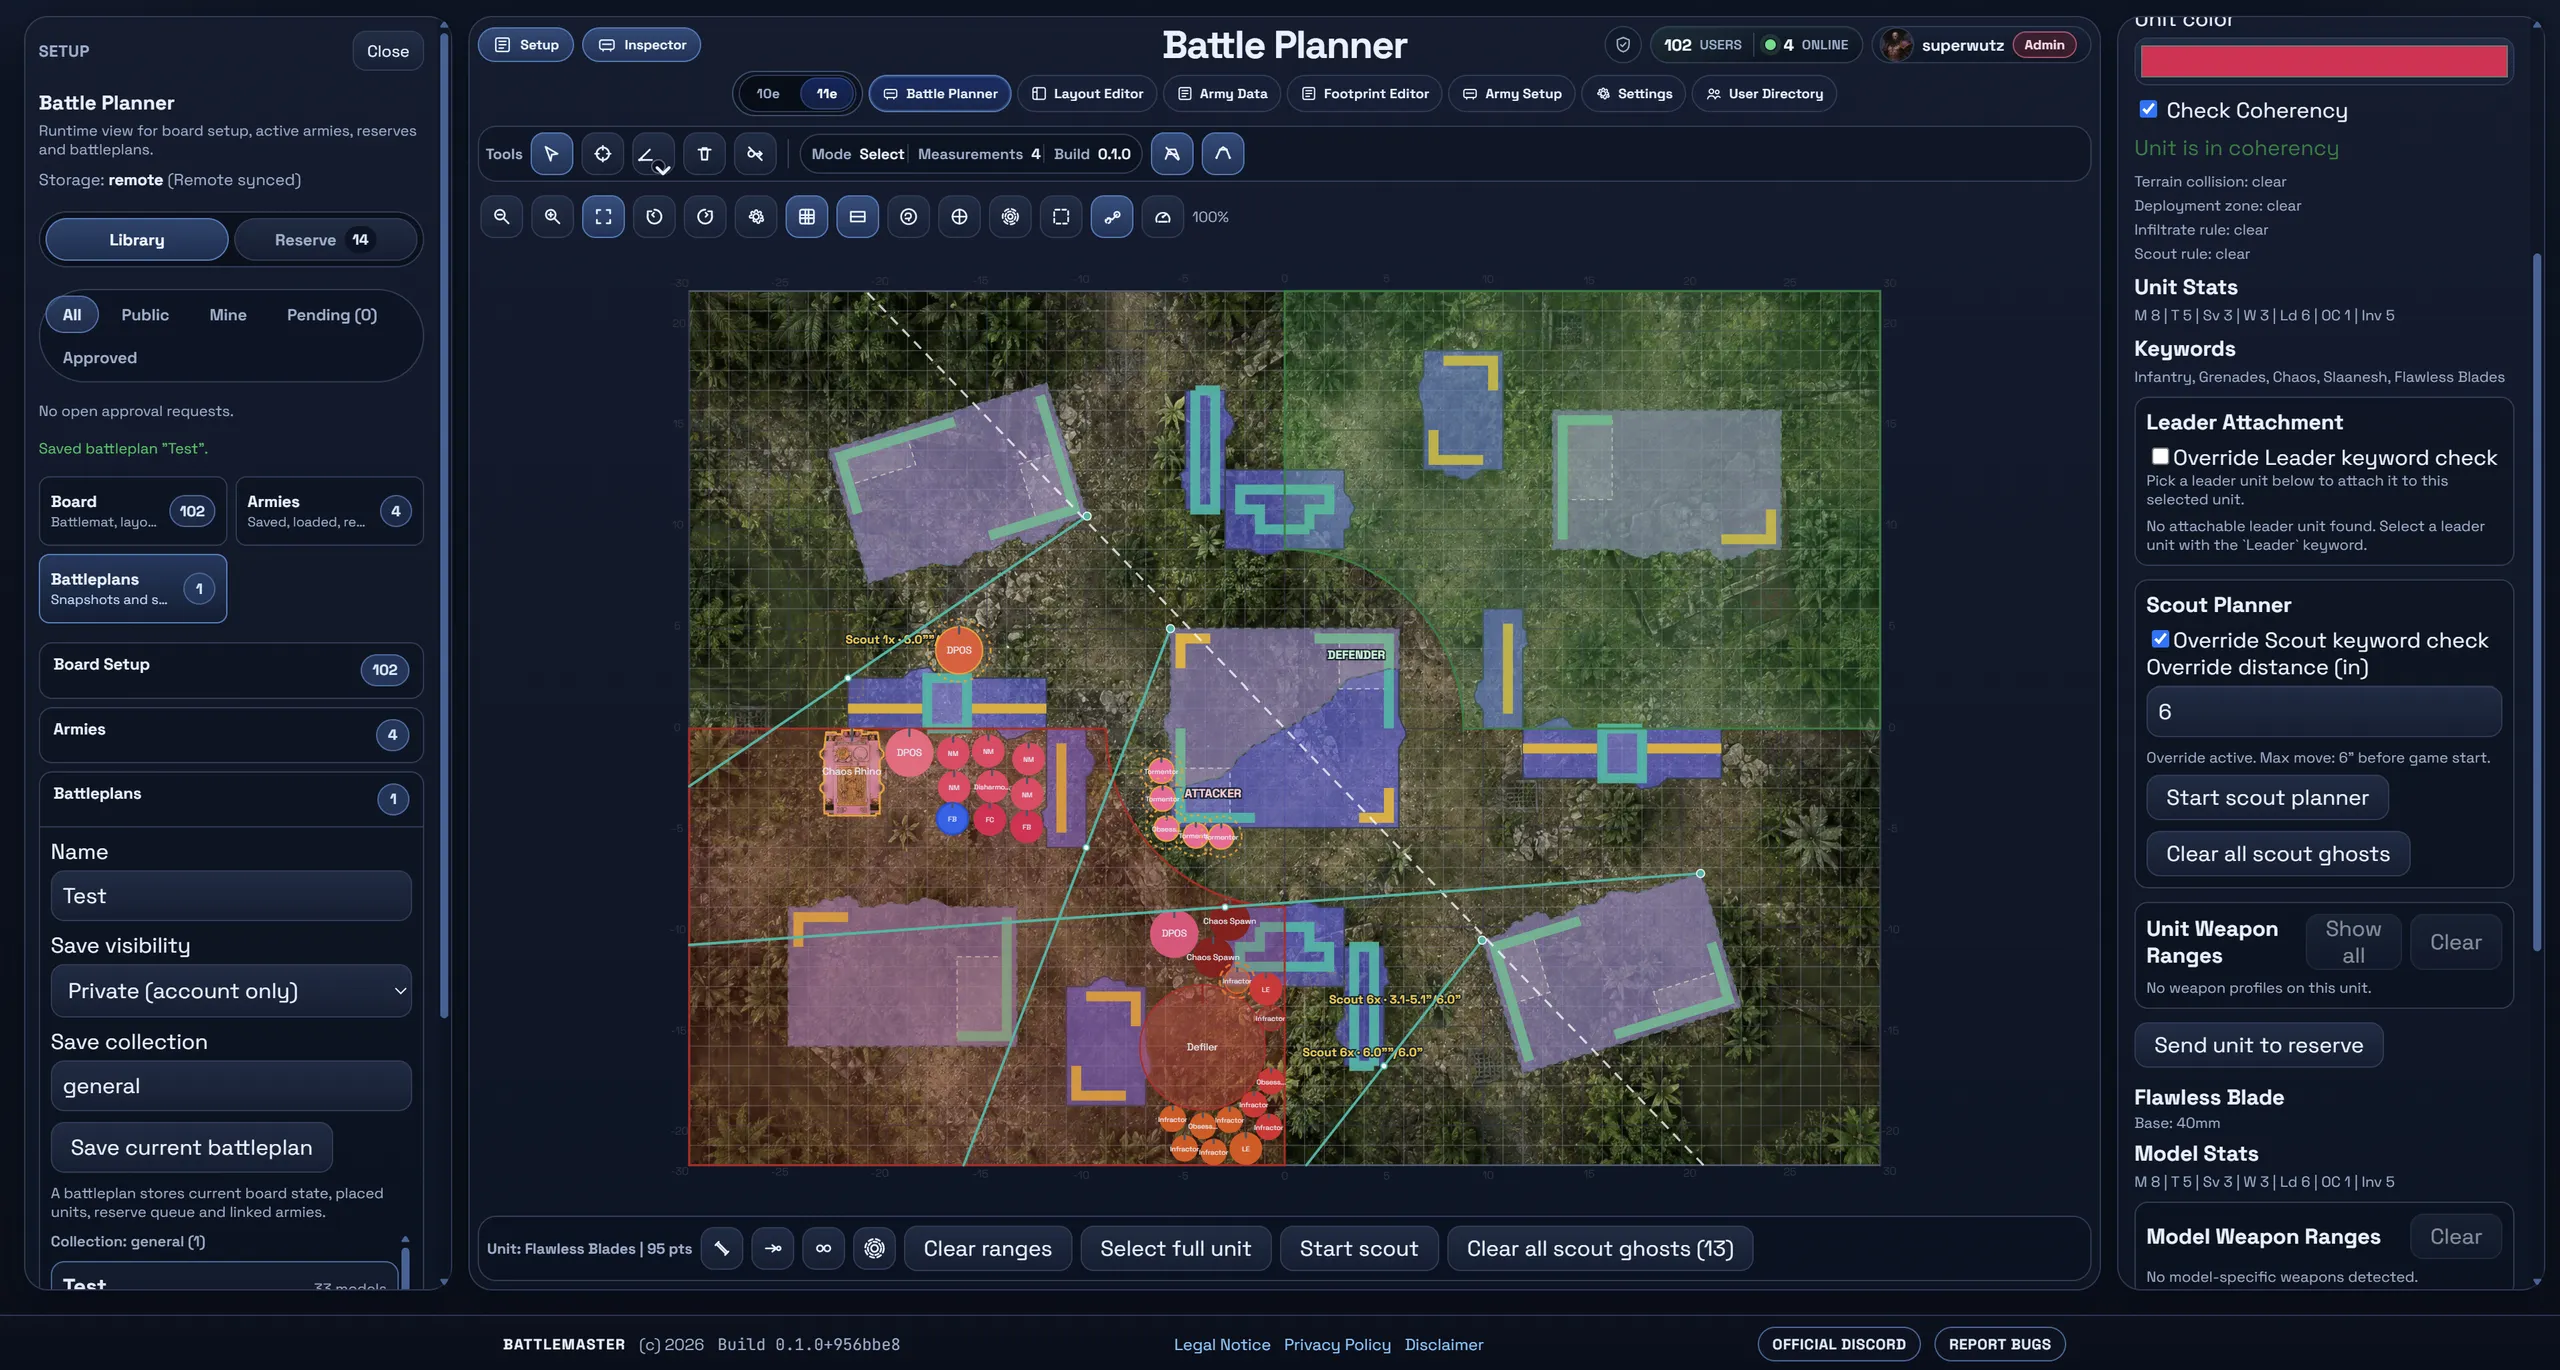Uncheck Override Scout keyword check

(x=2160, y=639)
